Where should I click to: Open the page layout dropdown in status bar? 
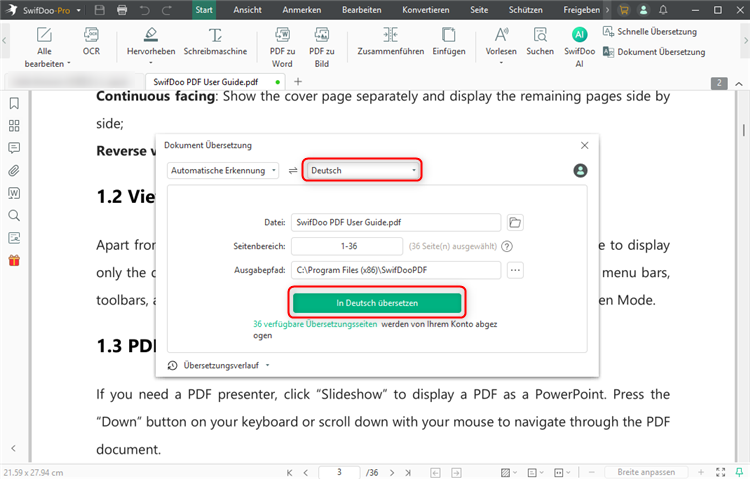(535, 473)
